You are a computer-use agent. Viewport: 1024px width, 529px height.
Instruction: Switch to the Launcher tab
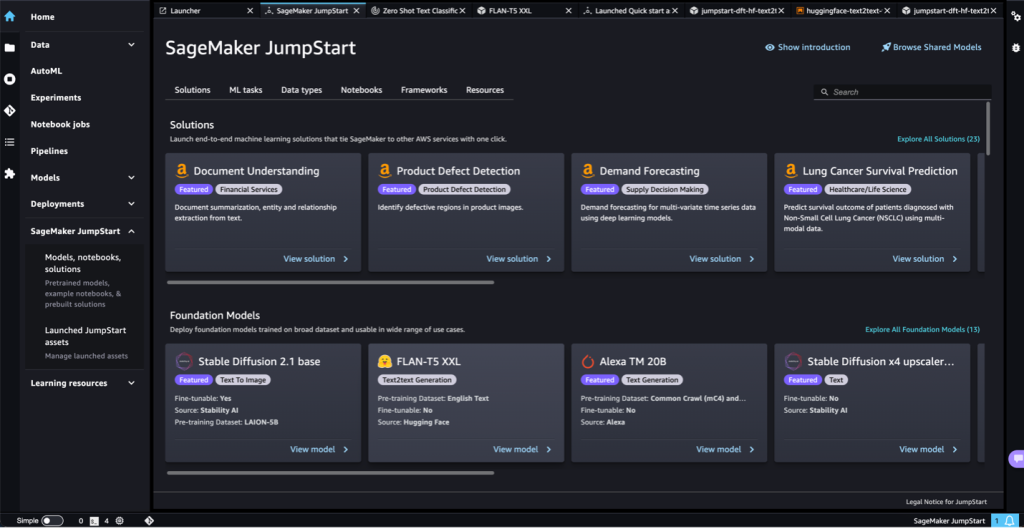click(x=205, y=10)
